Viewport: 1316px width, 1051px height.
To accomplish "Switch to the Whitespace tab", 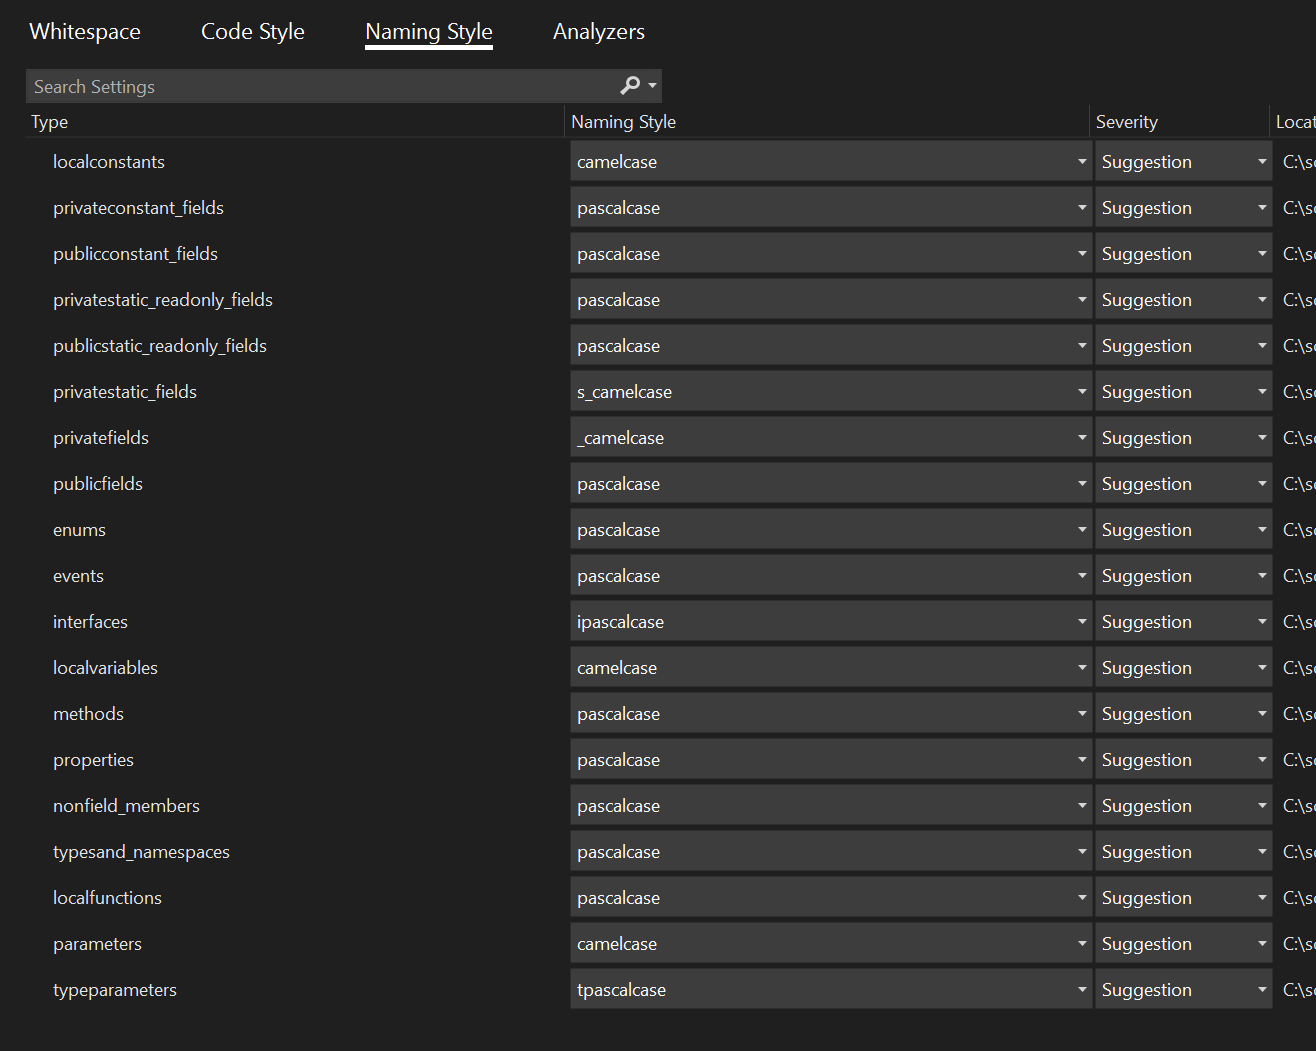I will pyautogui.click(x=85, y=32).
